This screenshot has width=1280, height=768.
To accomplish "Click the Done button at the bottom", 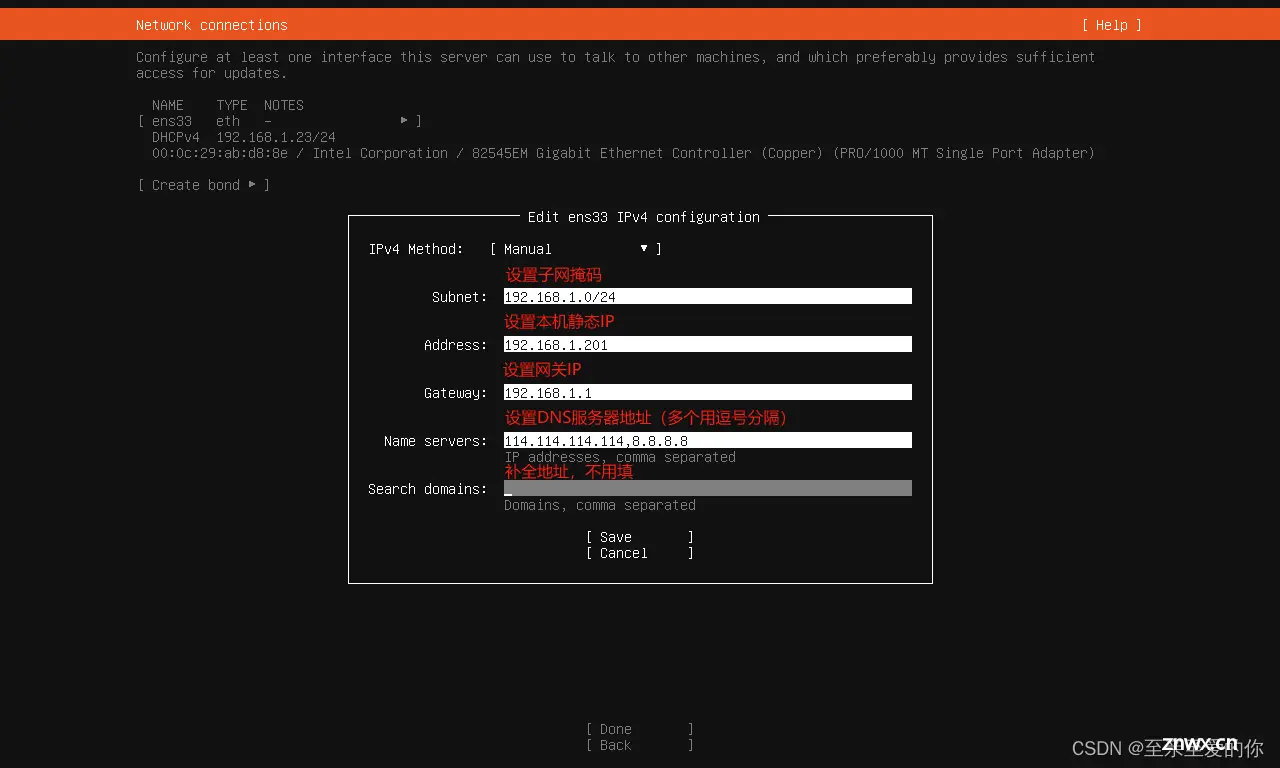I will 640,729.
